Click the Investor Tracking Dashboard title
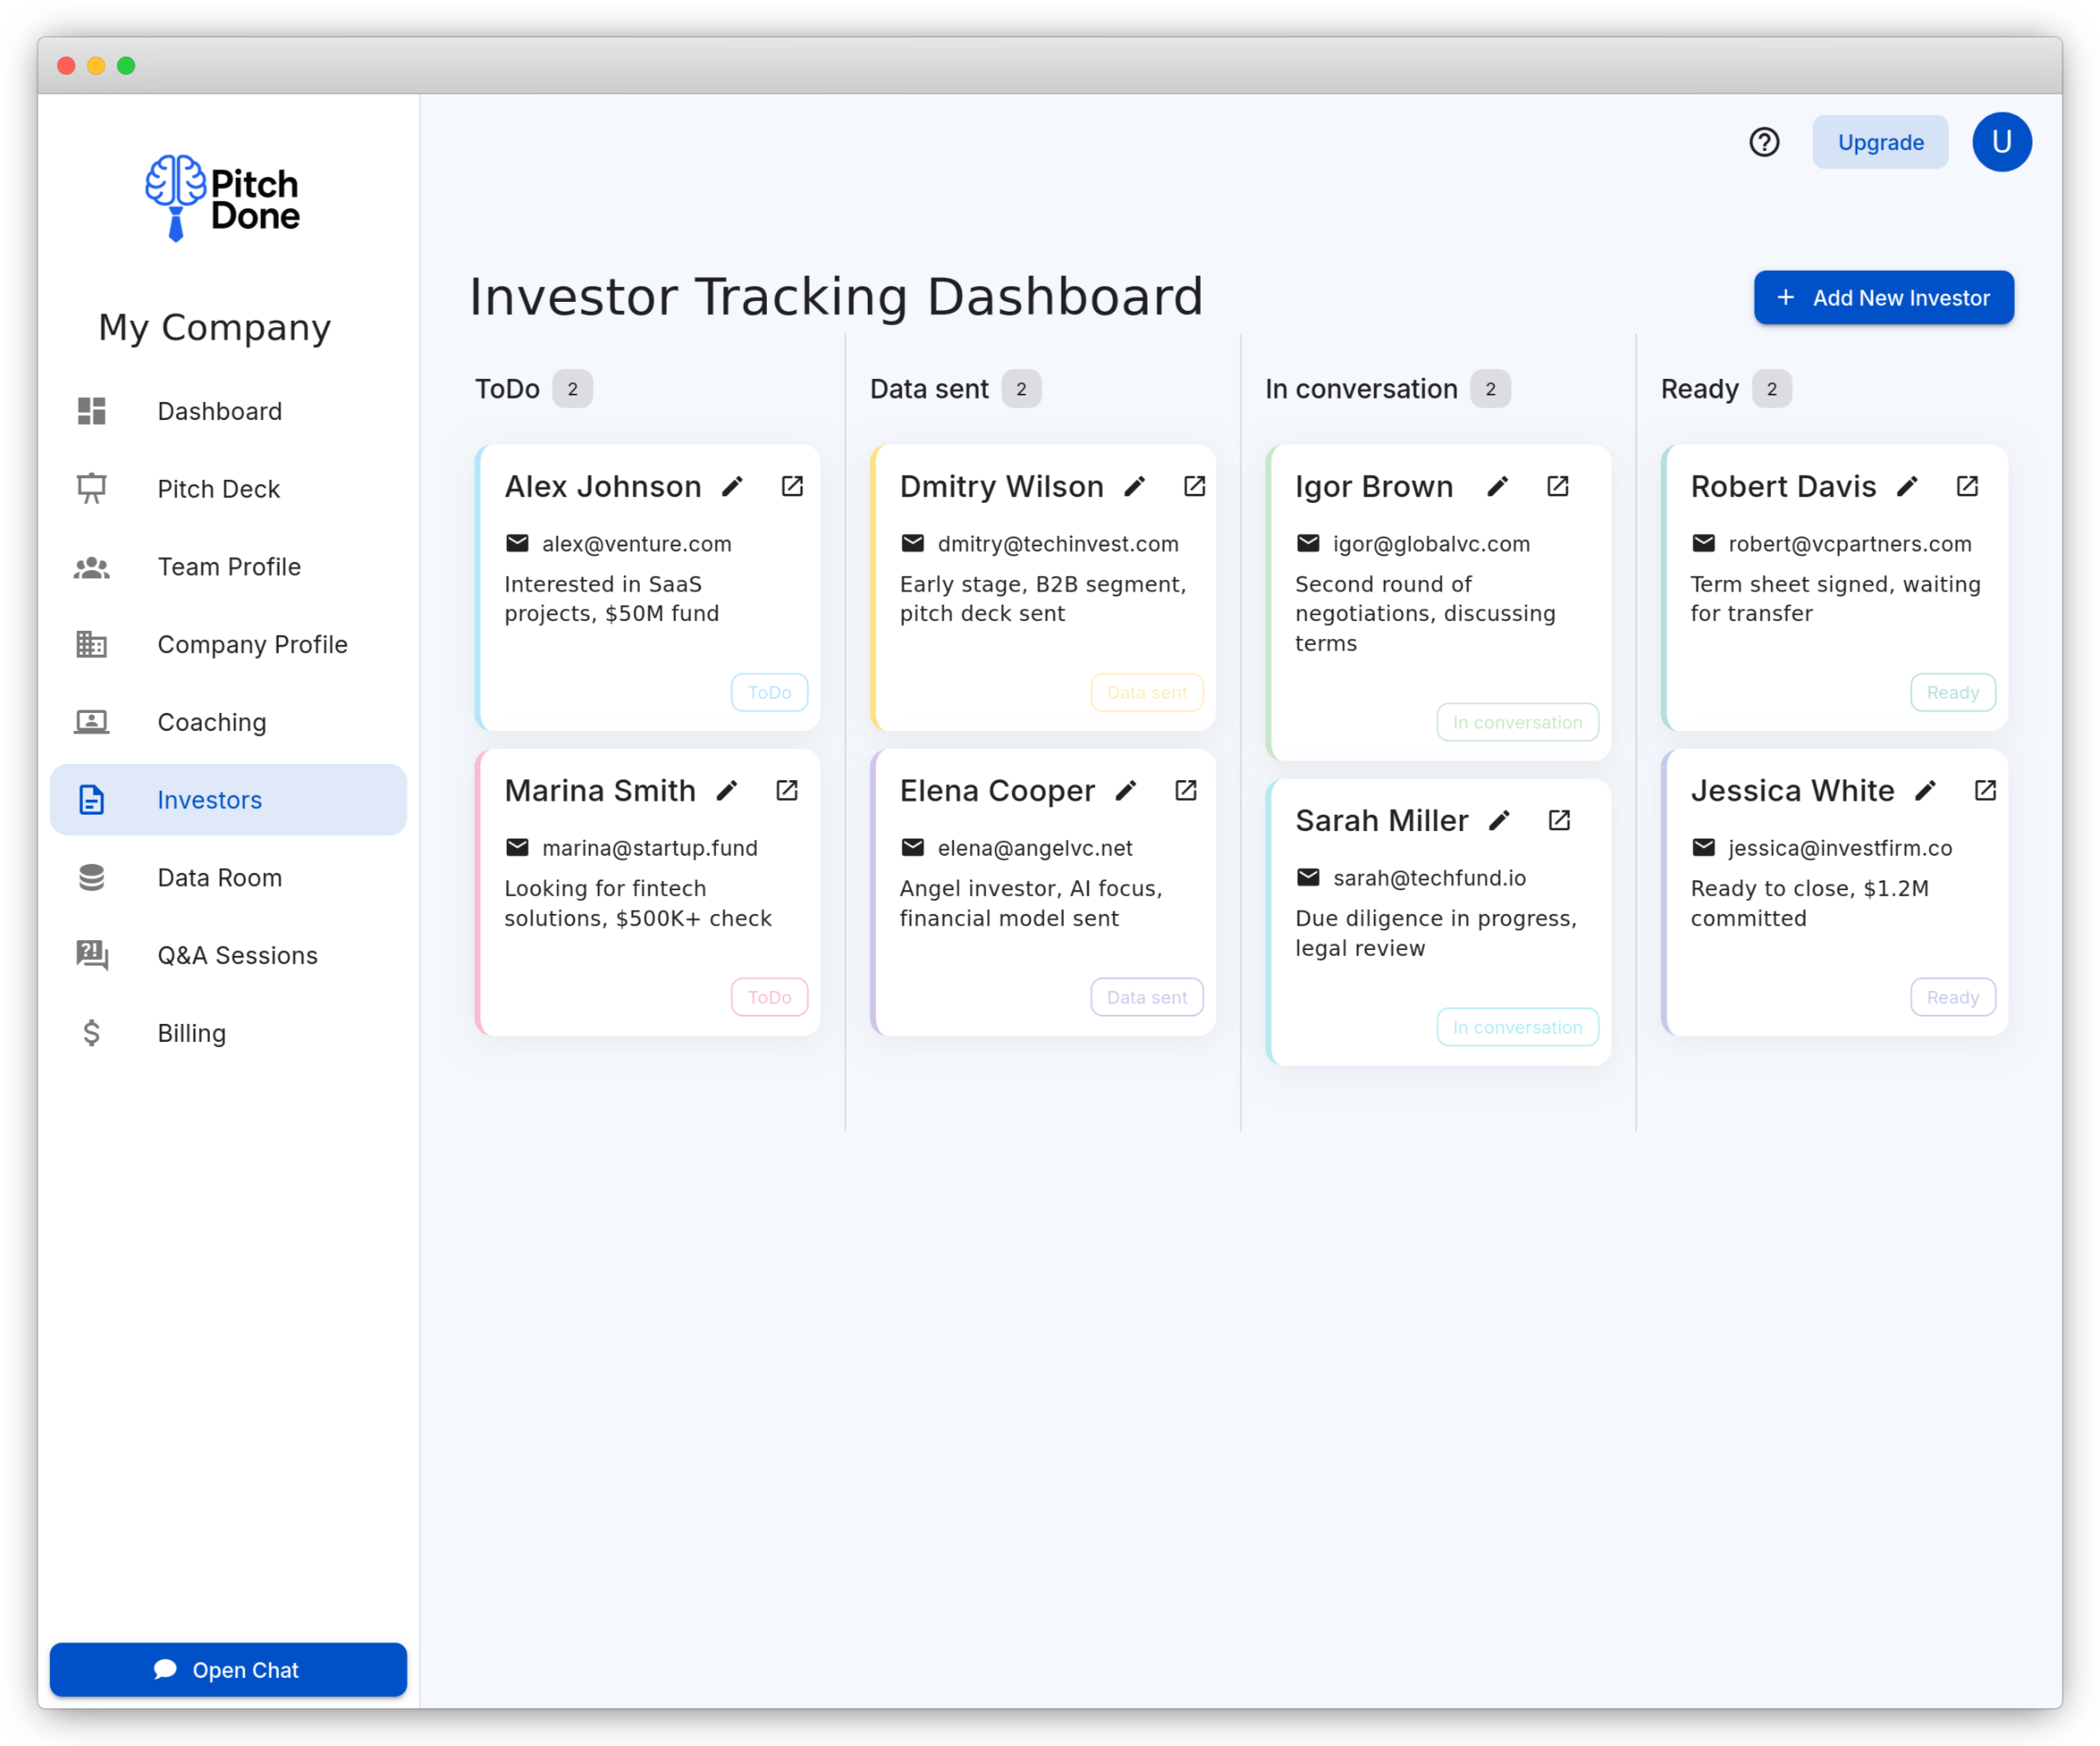Screen dimensions: 2100x1746 (836, 297)
